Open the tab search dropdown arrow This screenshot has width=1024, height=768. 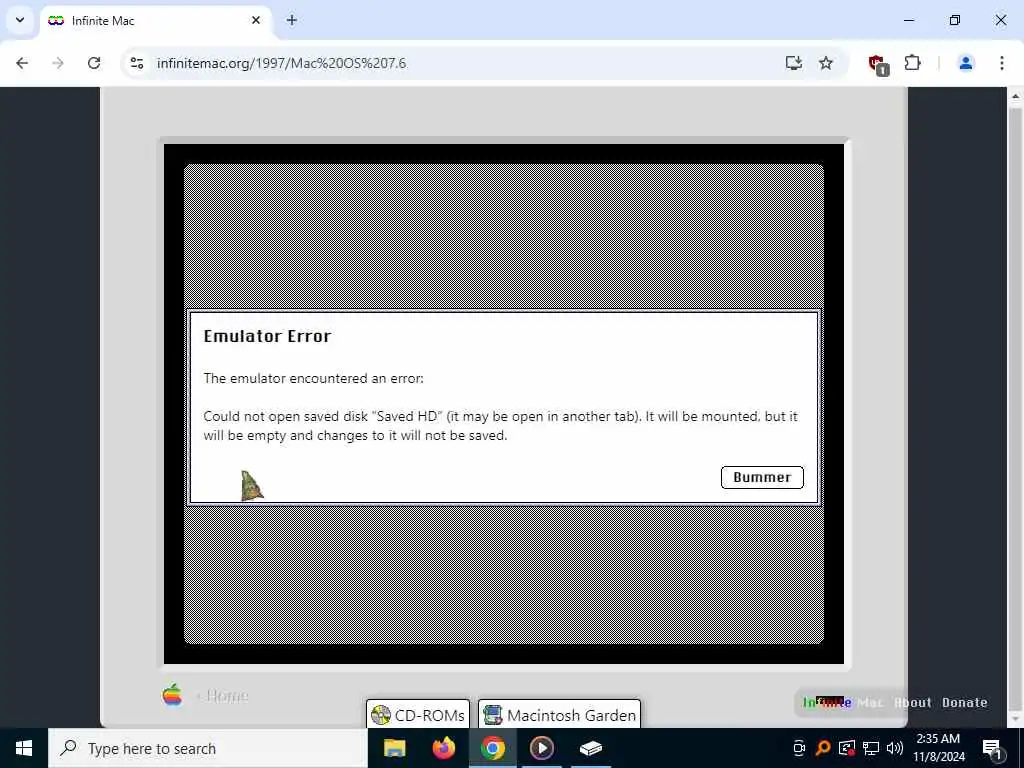click(20, 20)
